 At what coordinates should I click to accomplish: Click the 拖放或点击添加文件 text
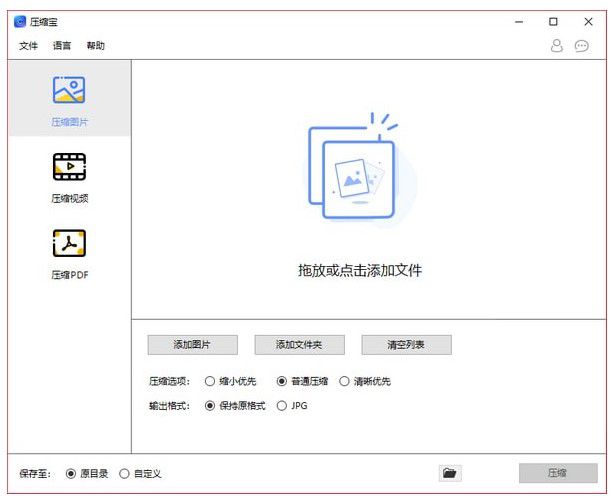click(360, 270)
